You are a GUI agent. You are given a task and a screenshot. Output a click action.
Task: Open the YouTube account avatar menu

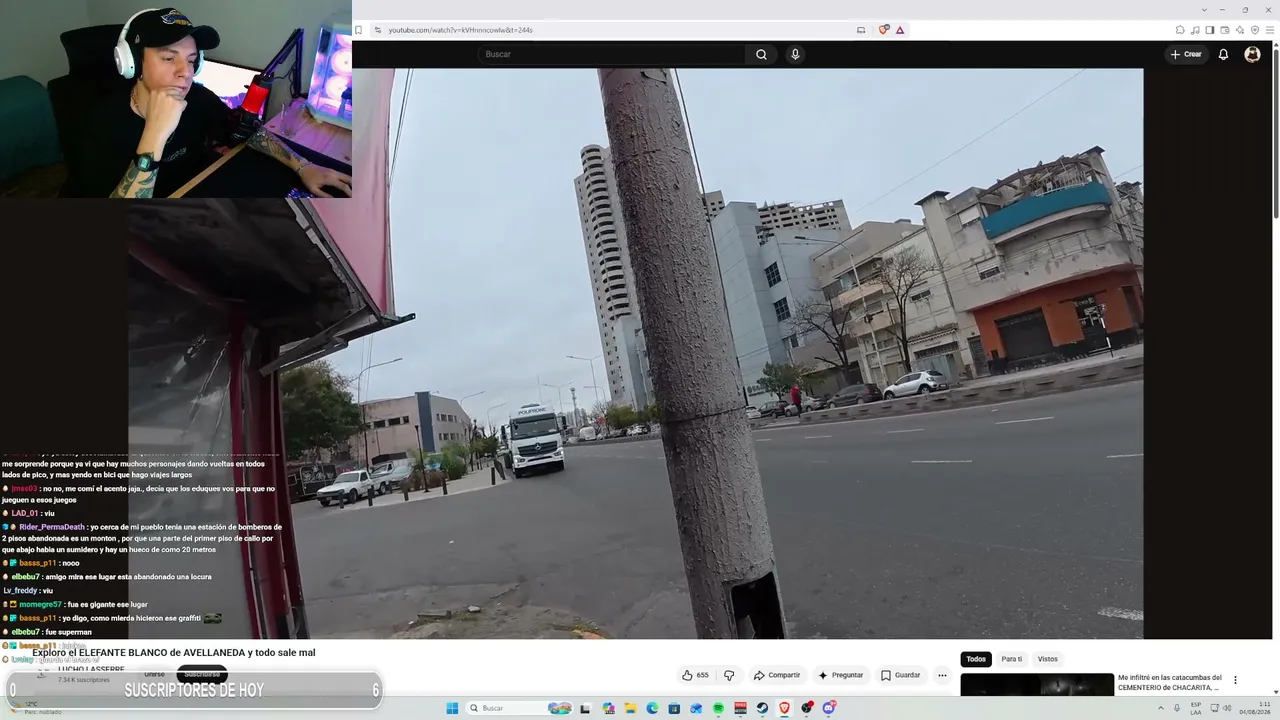(x=1252, y=54)
